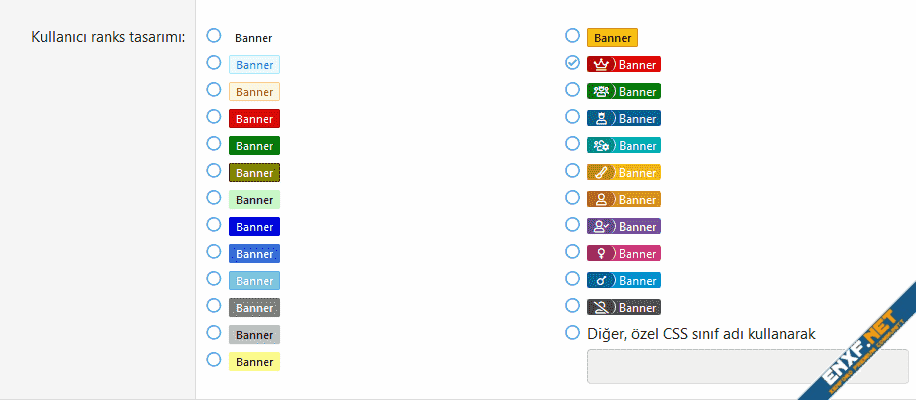Click the crossed-out user dark gray banner
Image resolution: width=916 pixels, height=400 pixels.
[x=623, y=308]
